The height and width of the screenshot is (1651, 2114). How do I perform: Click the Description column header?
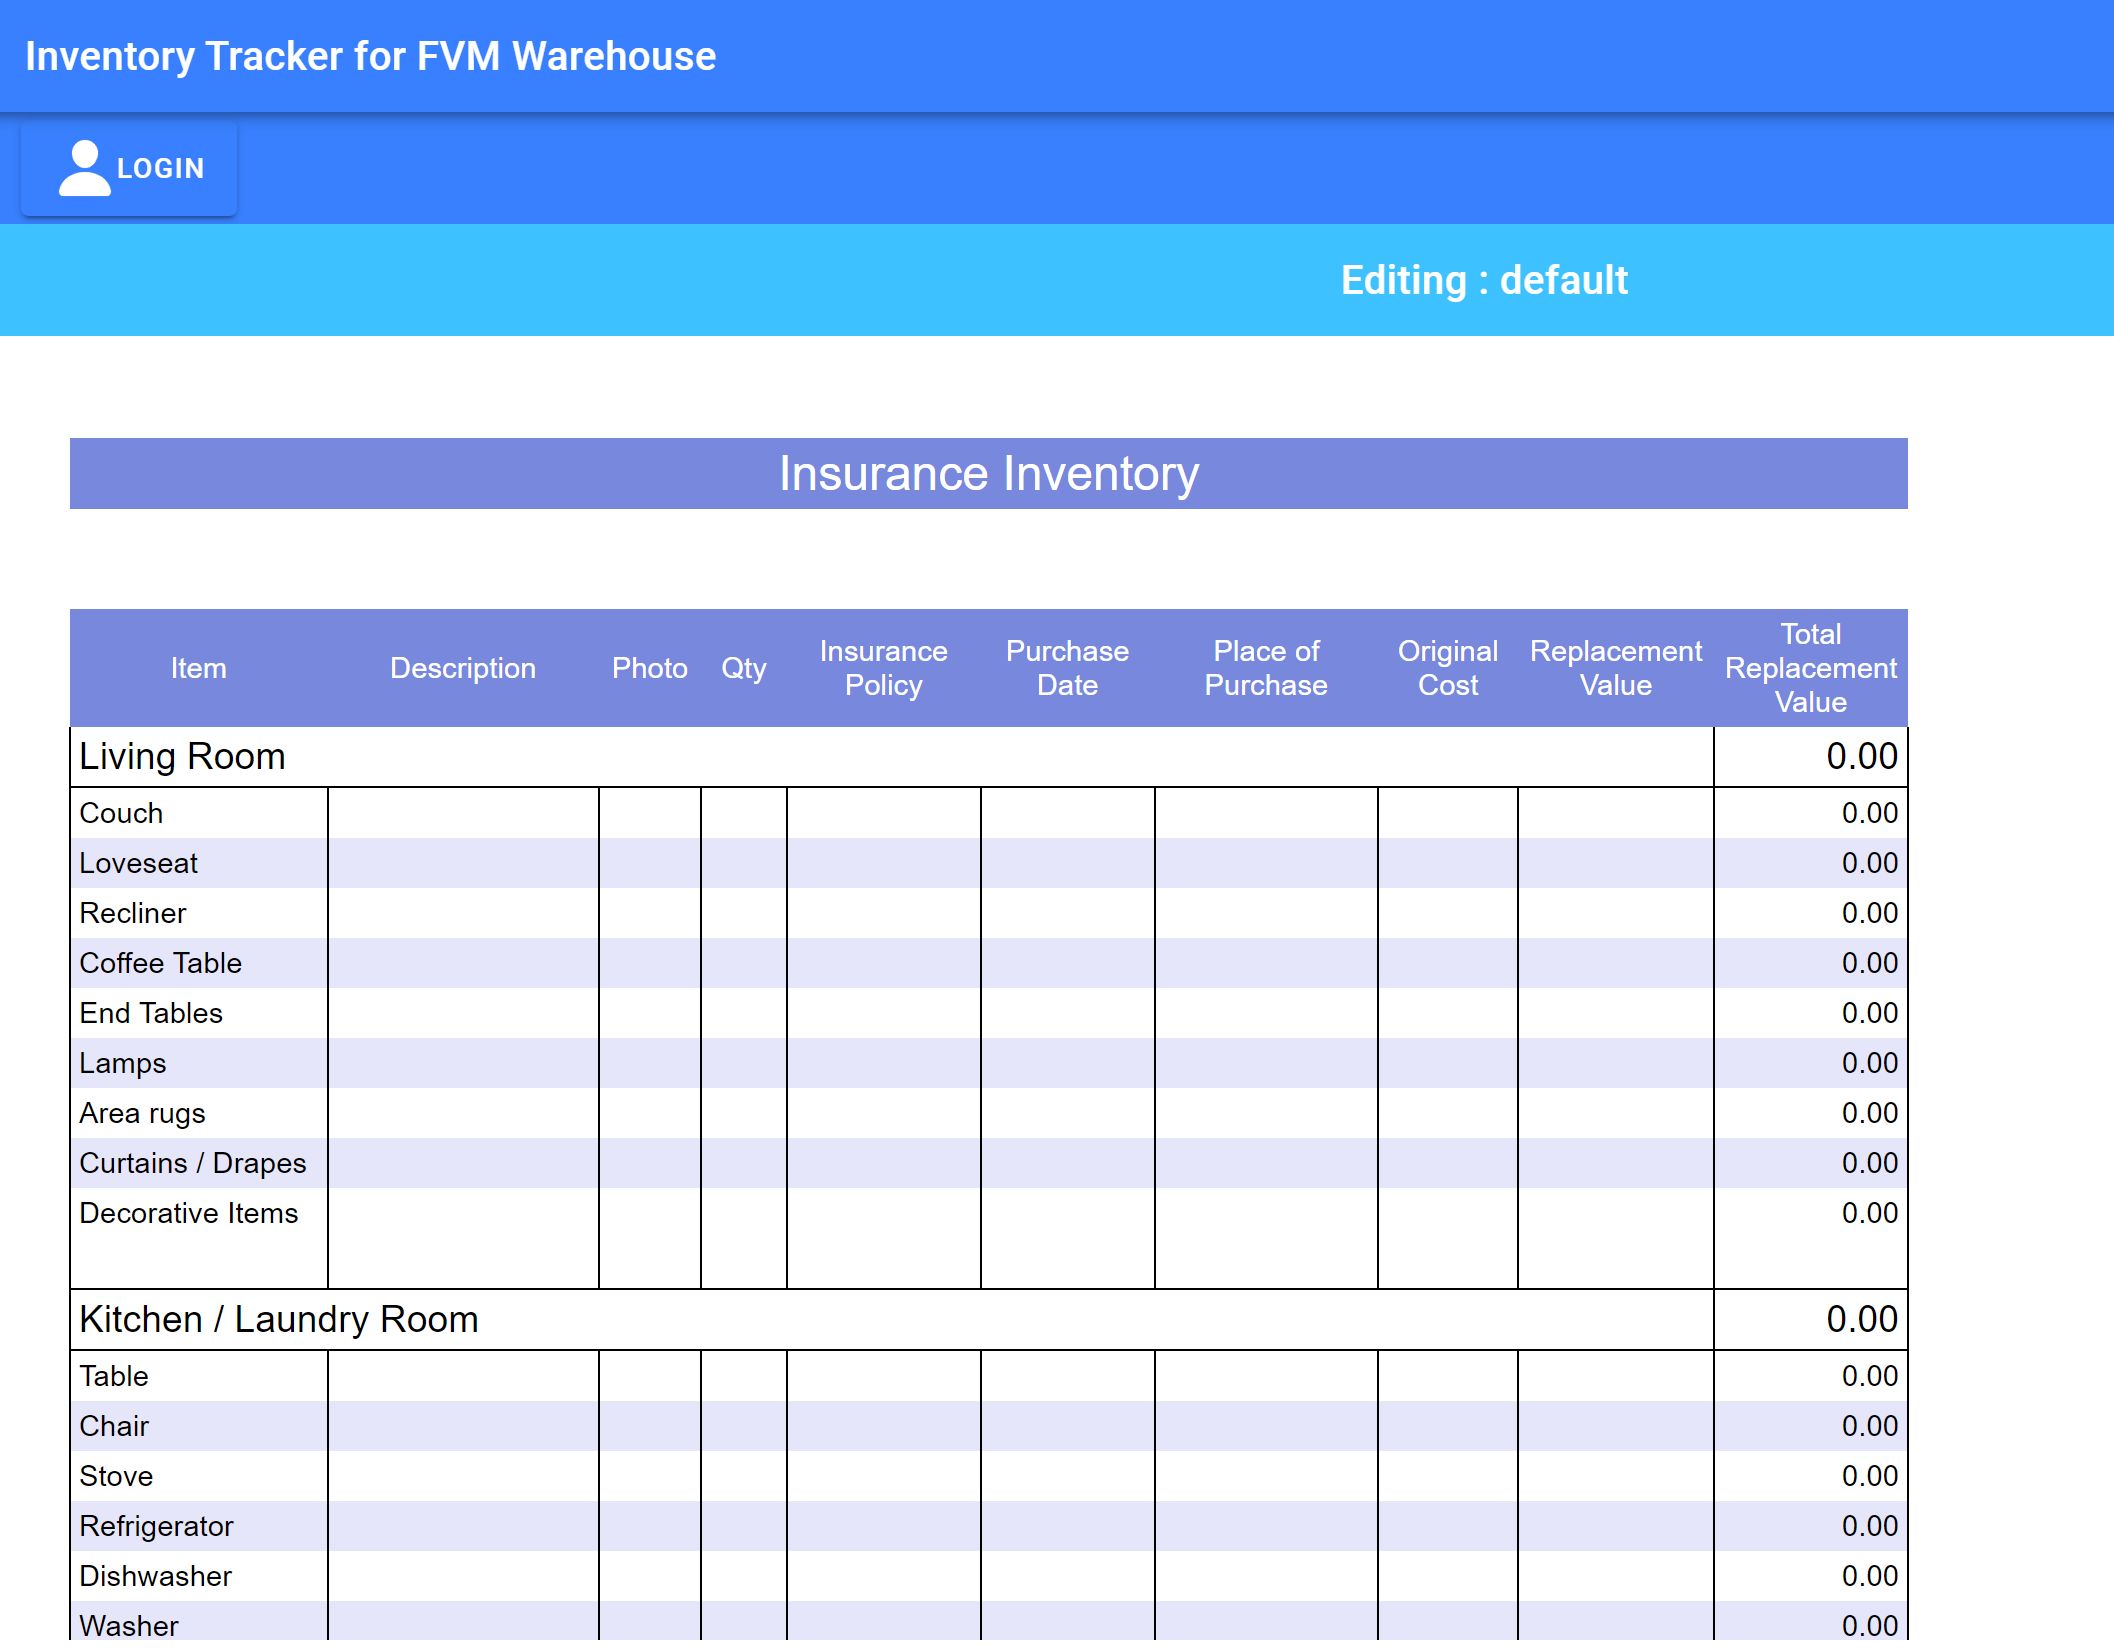(x=463, y=668)
